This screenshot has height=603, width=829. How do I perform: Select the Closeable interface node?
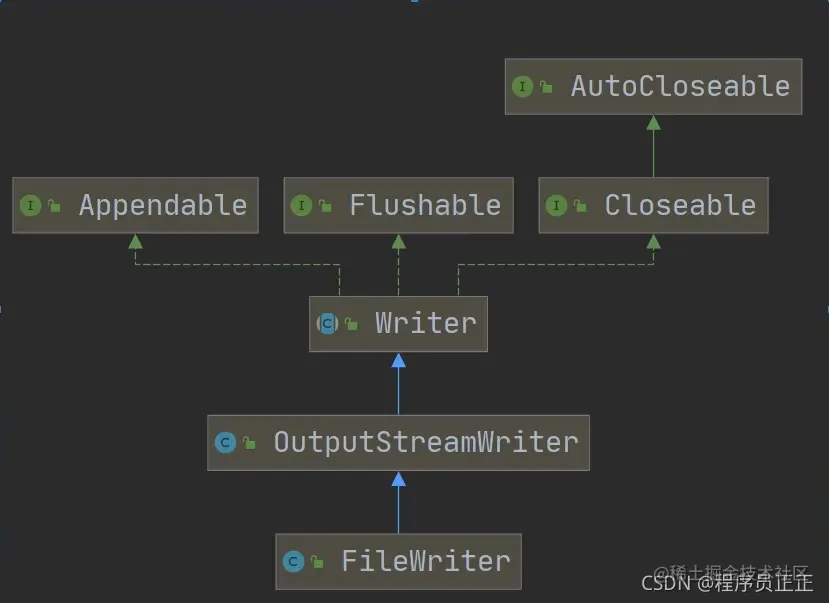click(653, 205)
